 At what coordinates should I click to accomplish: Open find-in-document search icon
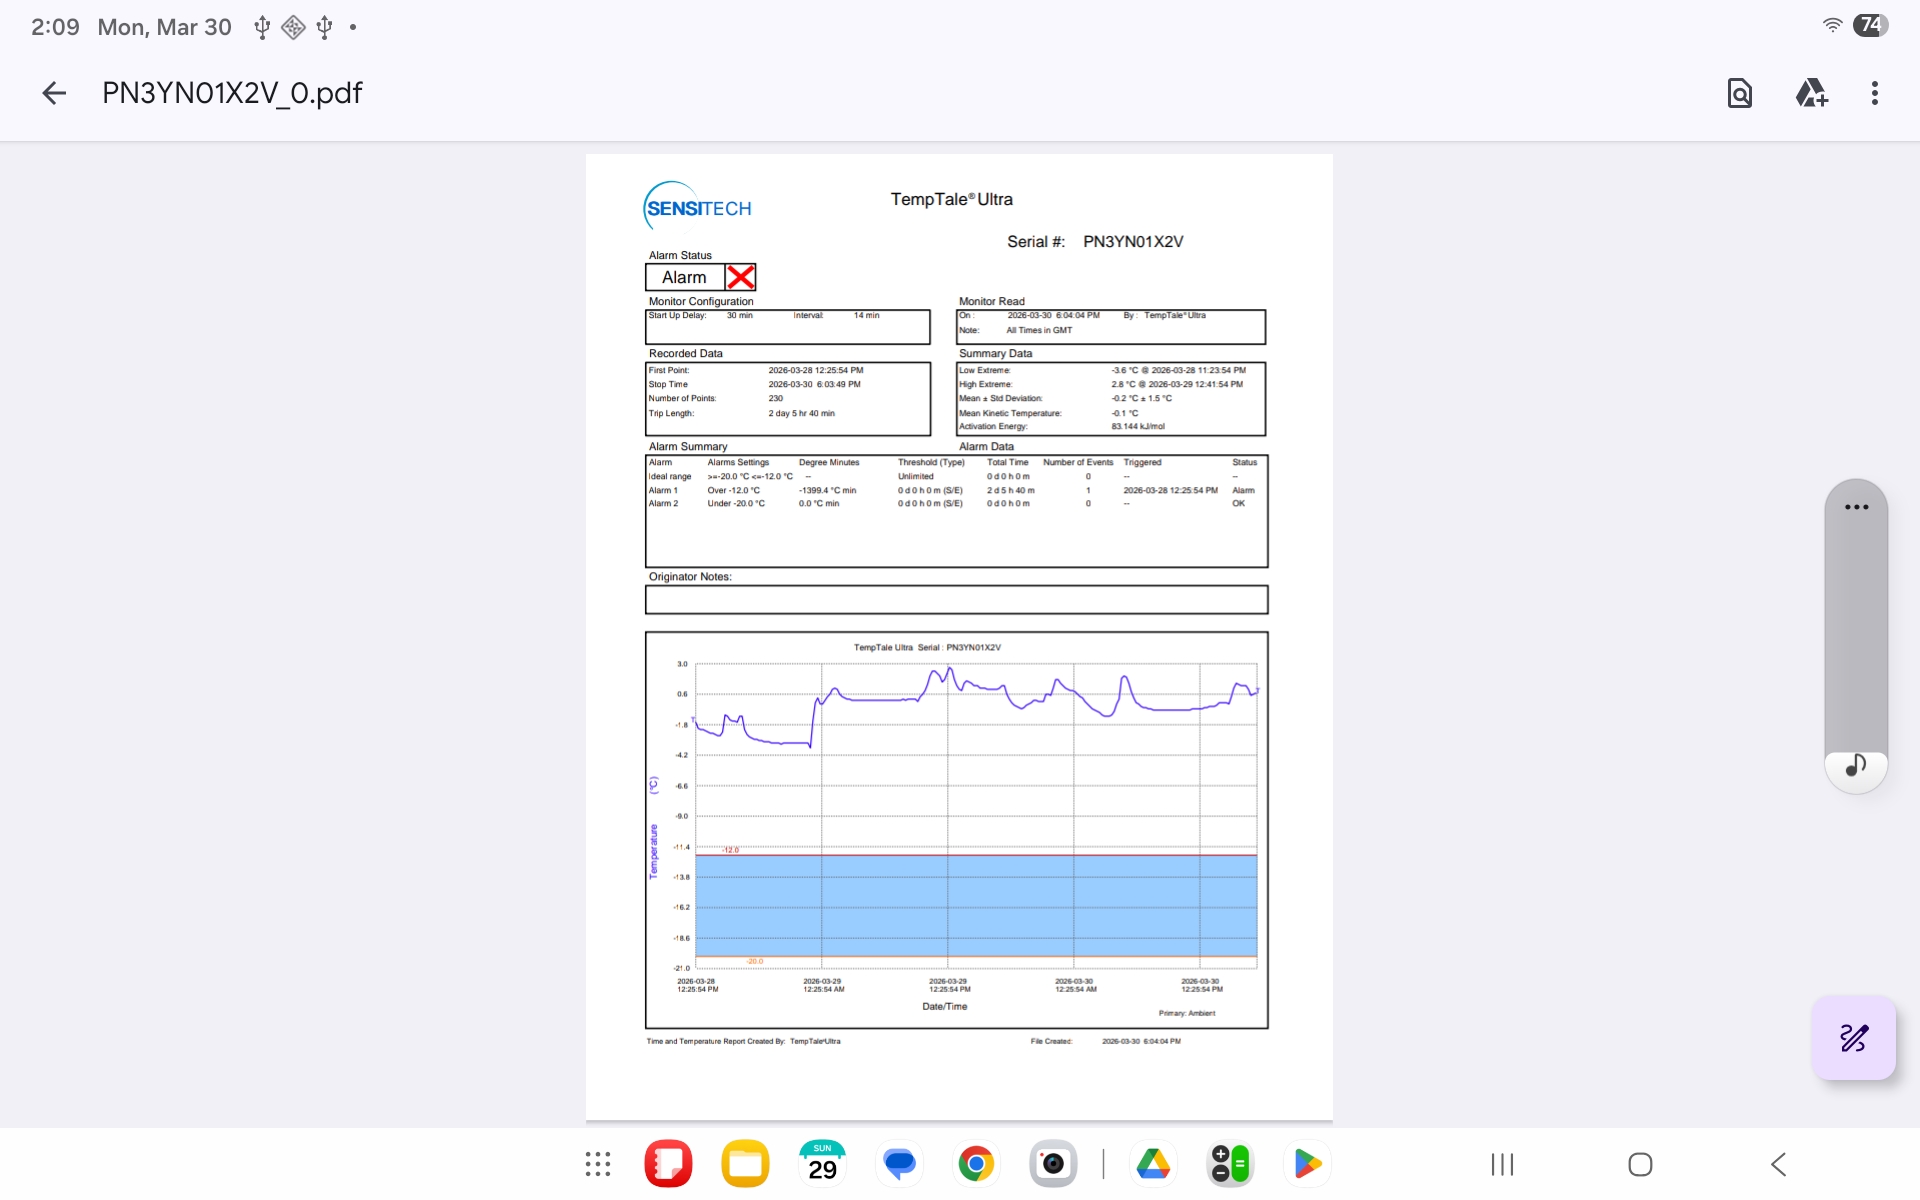(1739, 93)
